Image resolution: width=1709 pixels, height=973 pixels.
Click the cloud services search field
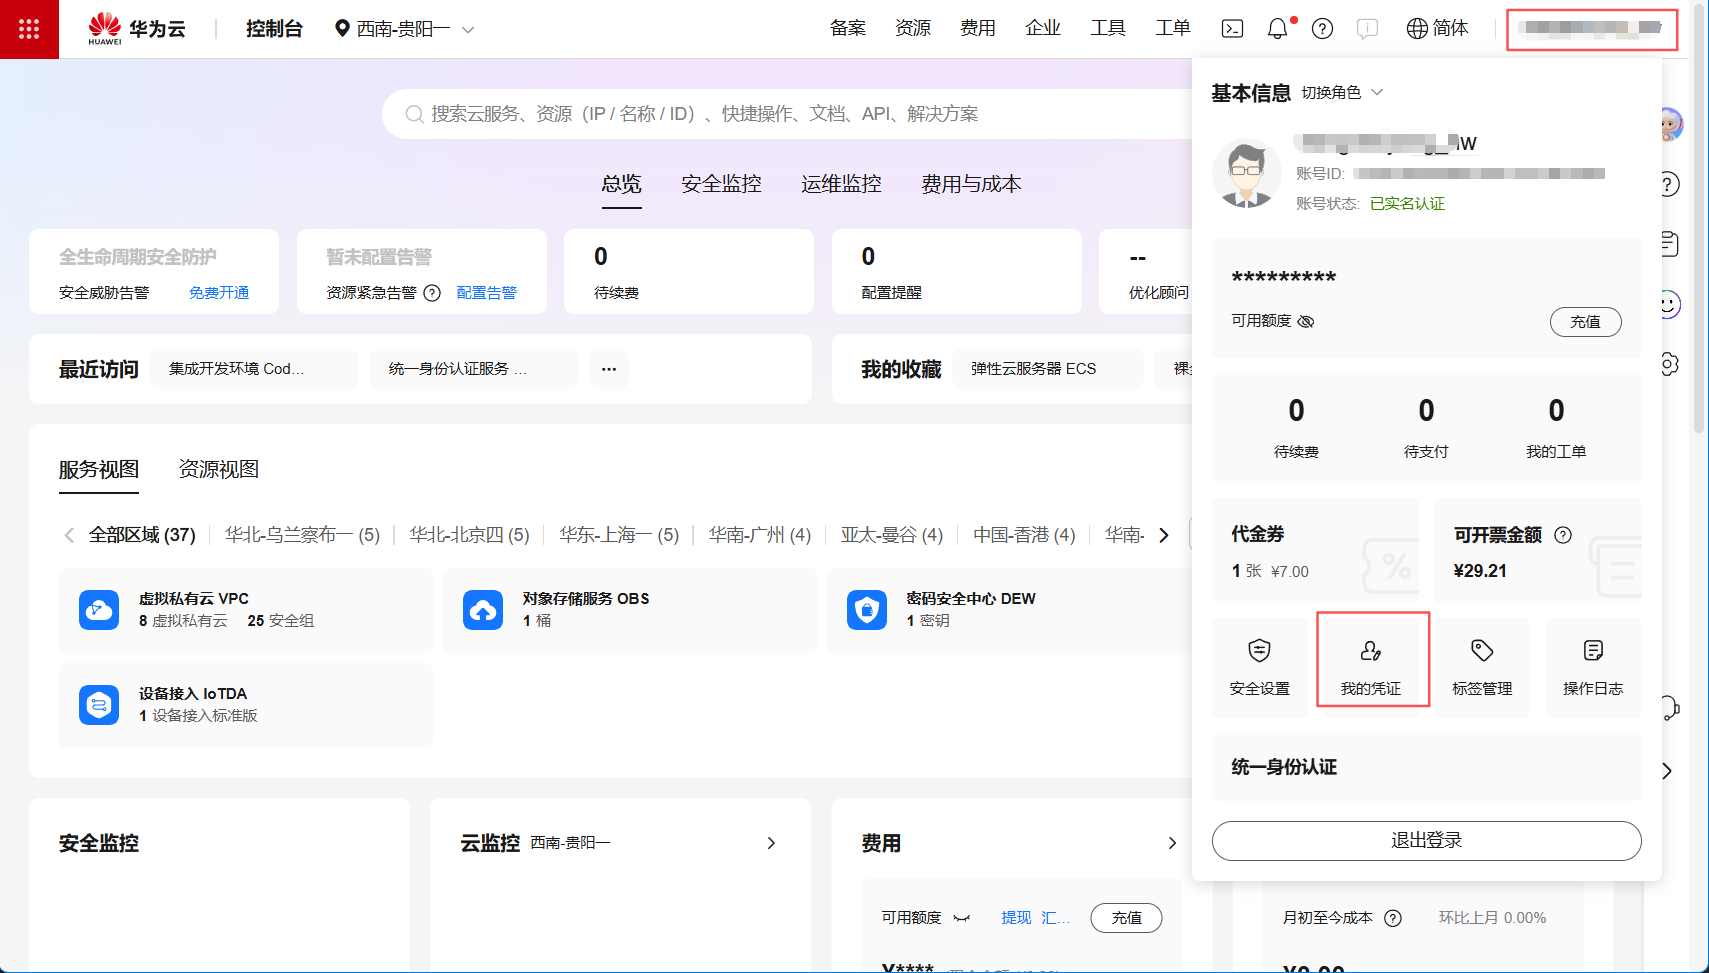(x=786, y=114)
